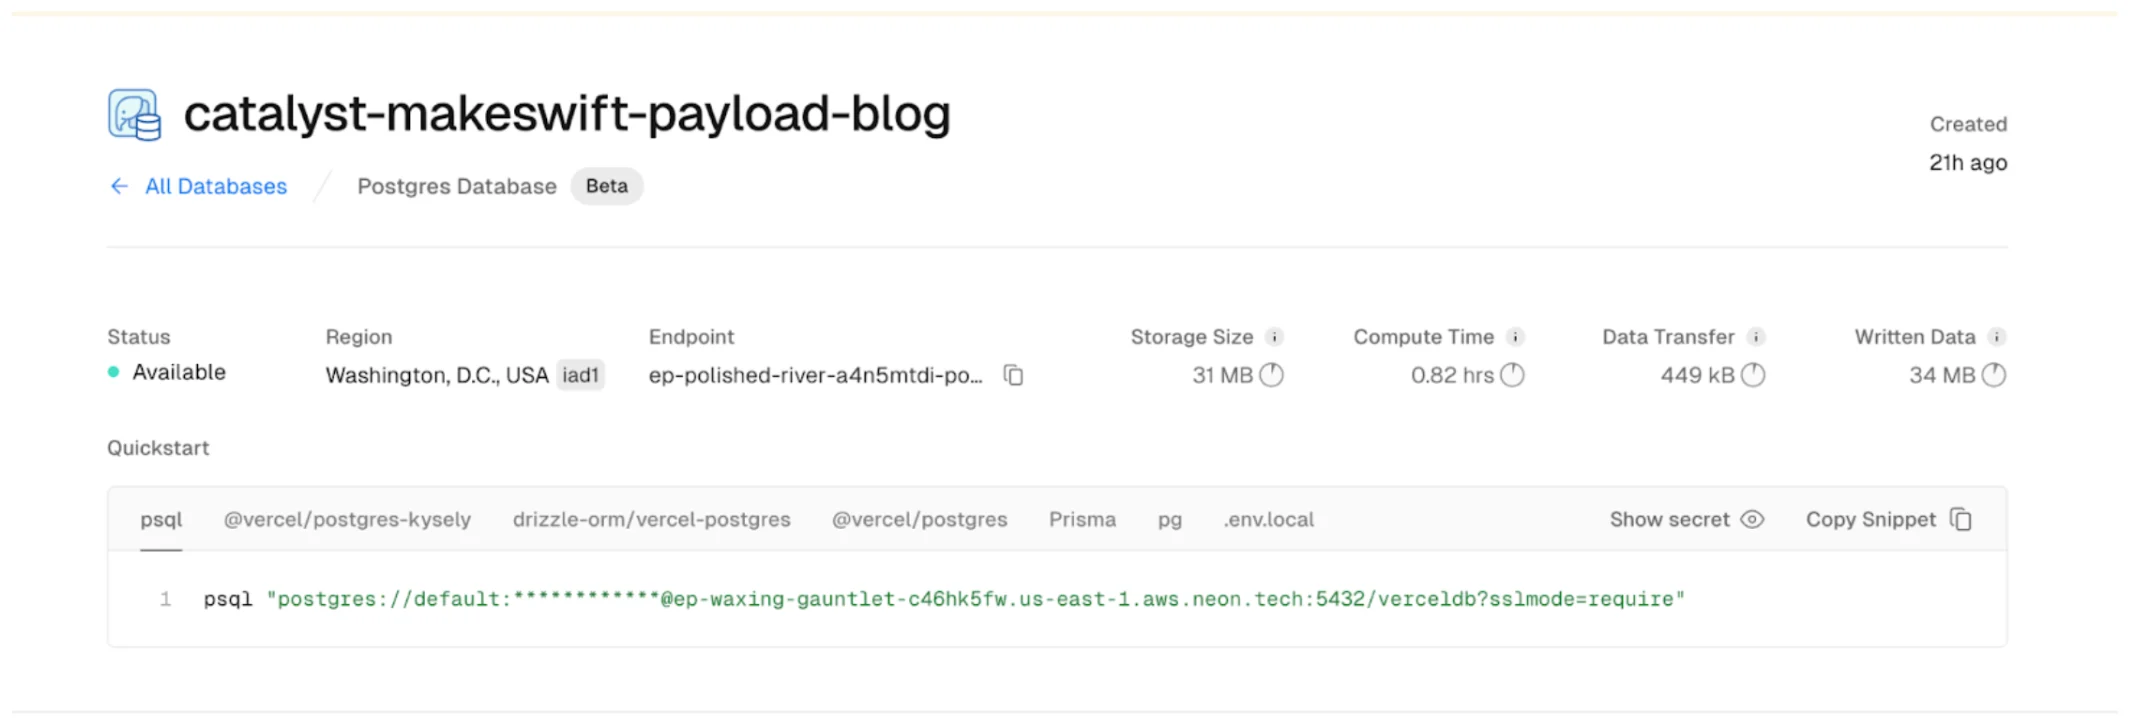Switch to the @vercel/postgres-kysely tab
The height and width of the screenshot is (718, 2130).
(x=347, y=520)
